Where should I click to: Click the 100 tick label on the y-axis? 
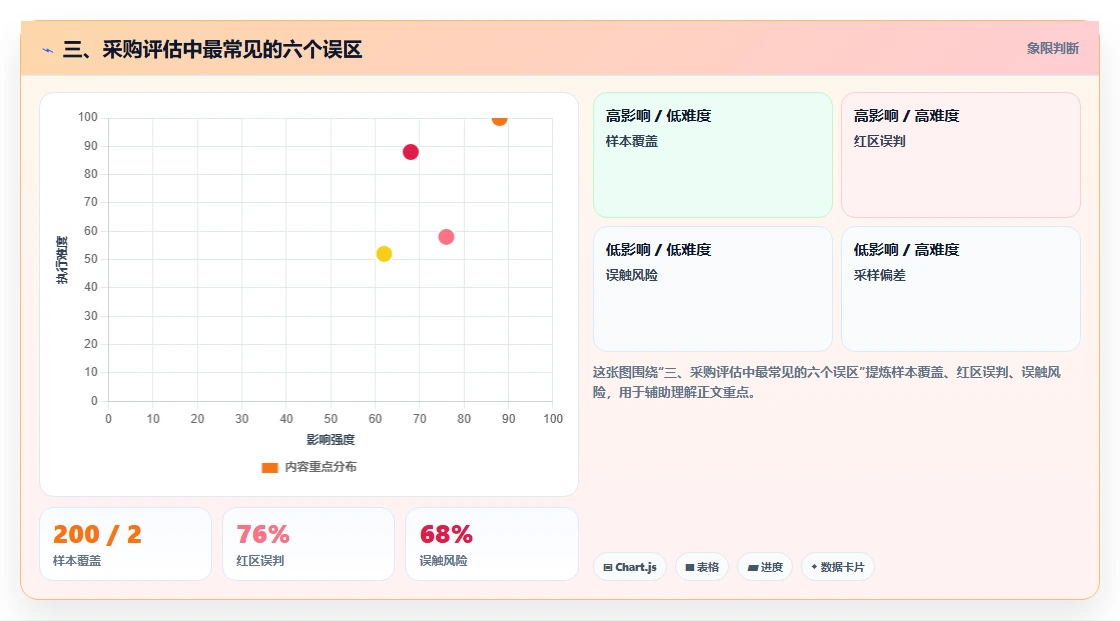(x=88, y=117)
